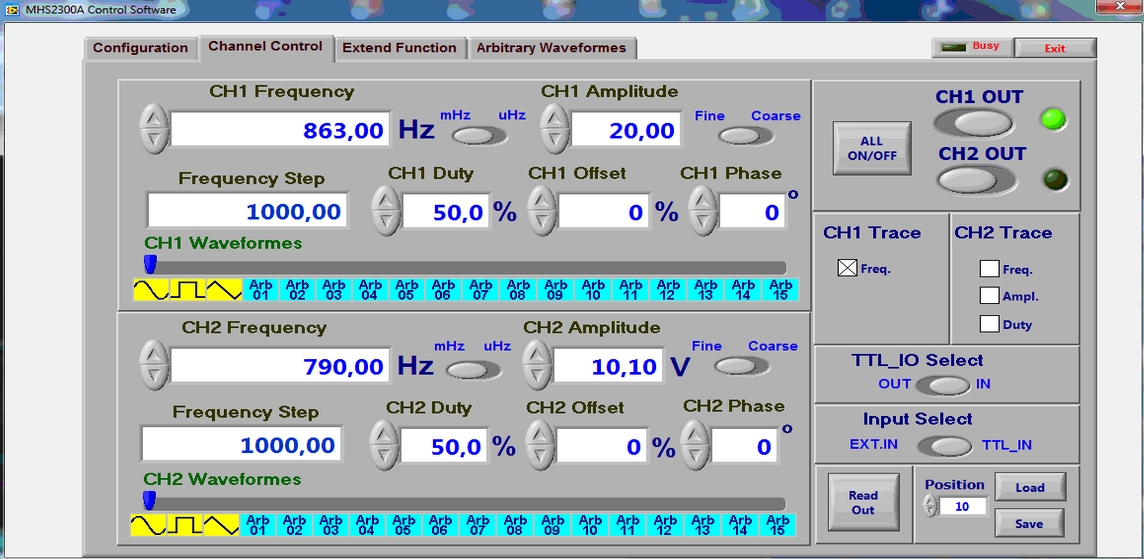
Task: Choose CH1 Arb 01 waveform
Action: 260,290
